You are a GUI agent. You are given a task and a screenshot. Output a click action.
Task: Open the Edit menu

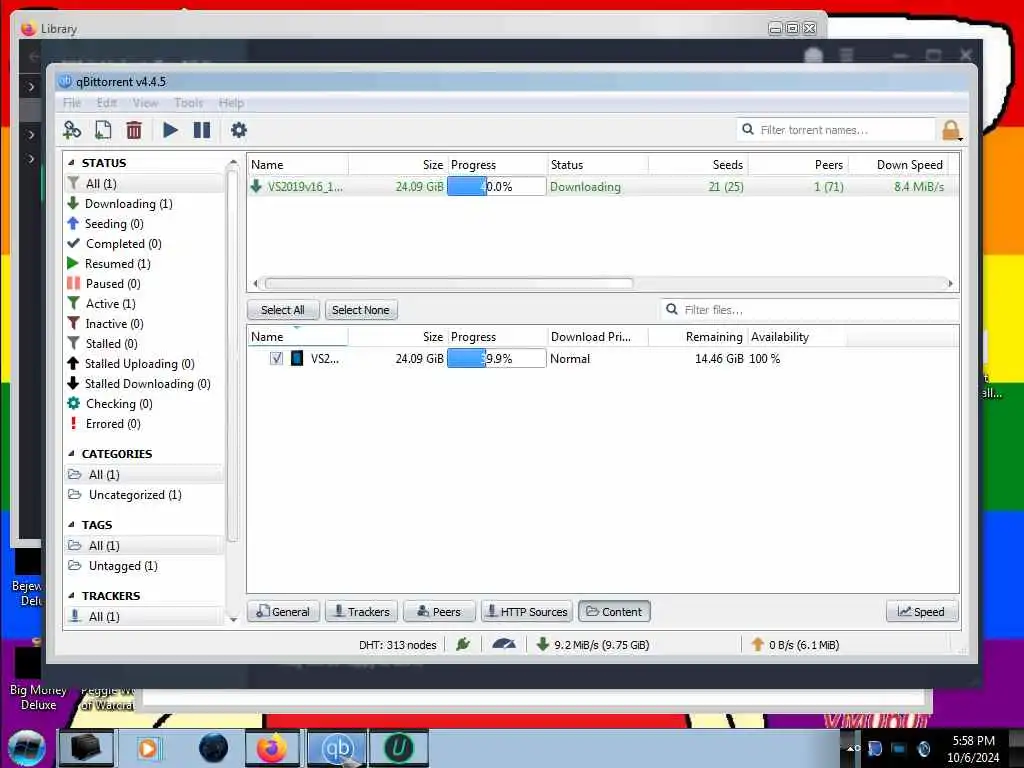click(106, 103)
